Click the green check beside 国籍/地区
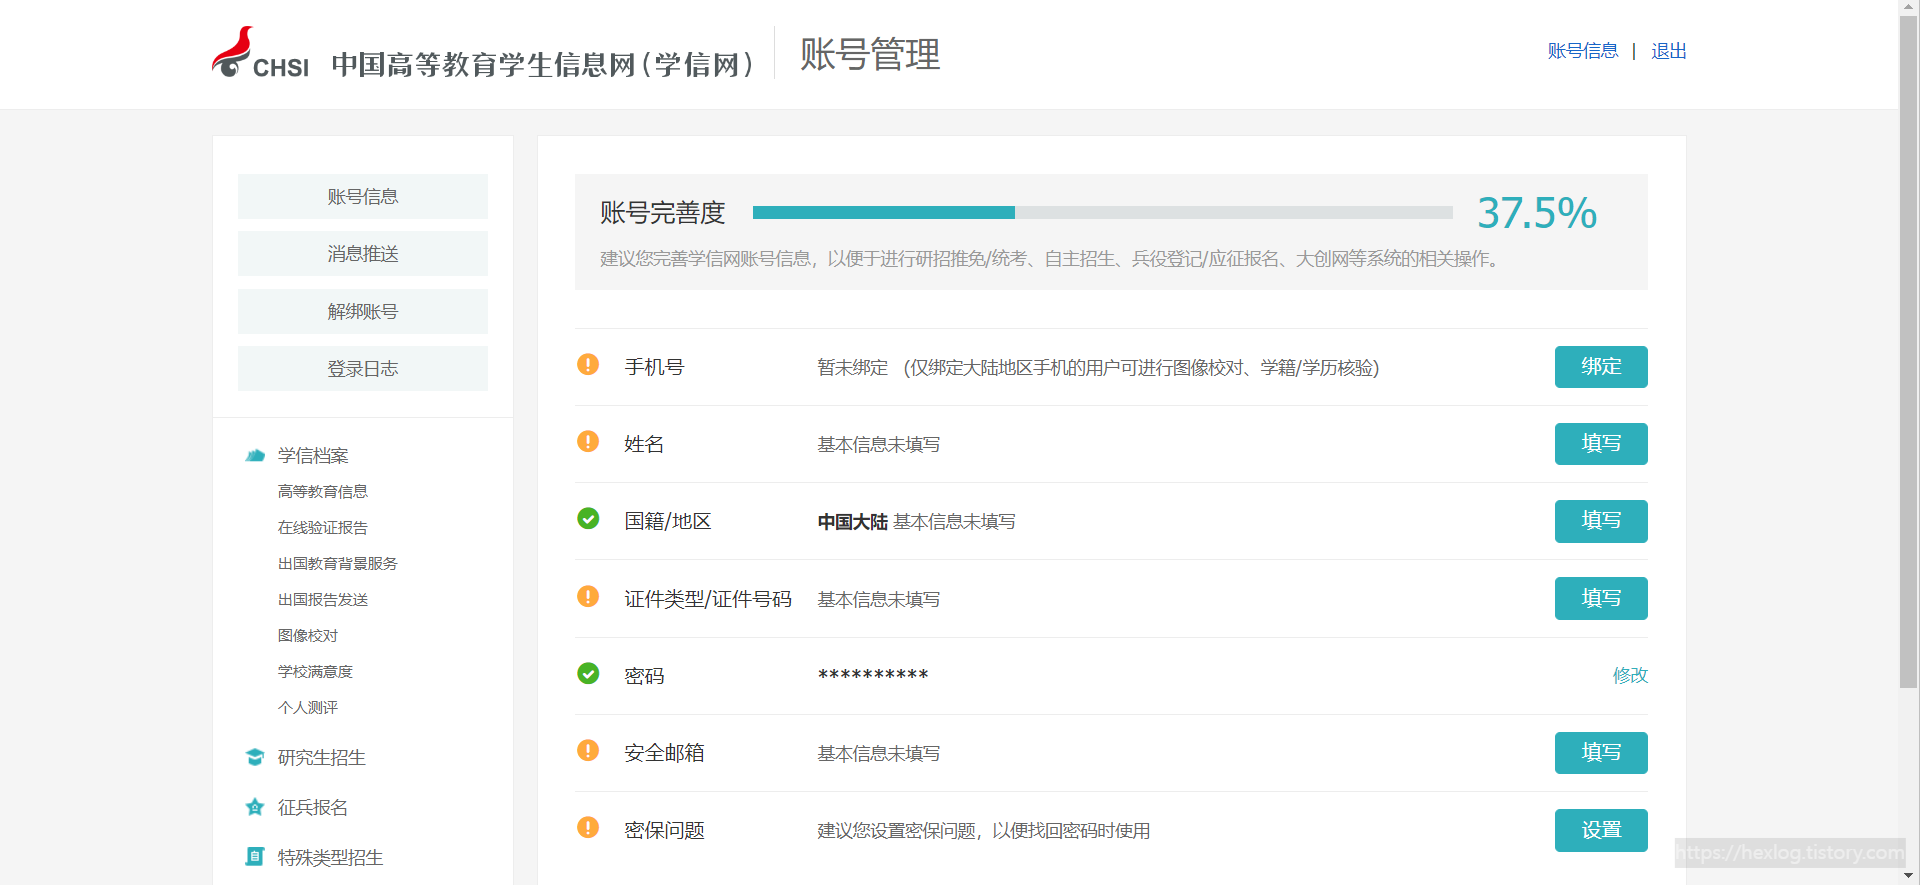 (x=588, y=518)
